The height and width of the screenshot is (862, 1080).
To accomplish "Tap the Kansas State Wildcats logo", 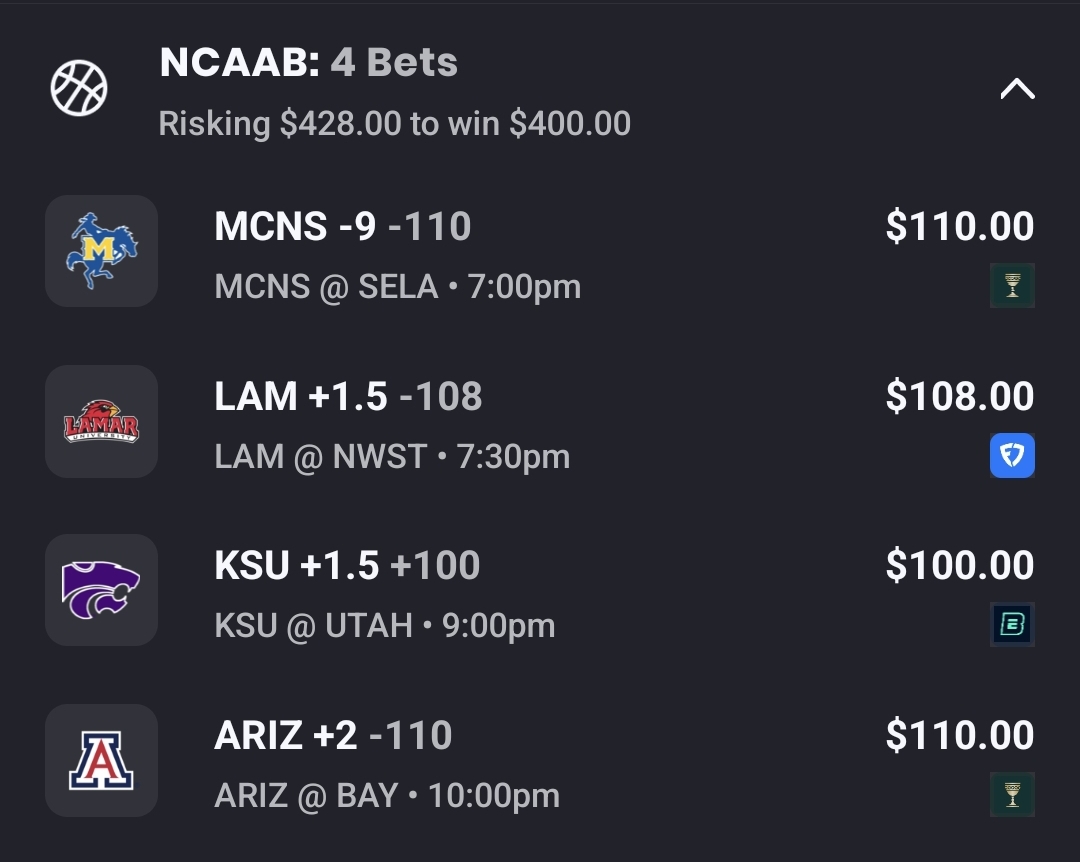I will [102, 590].
